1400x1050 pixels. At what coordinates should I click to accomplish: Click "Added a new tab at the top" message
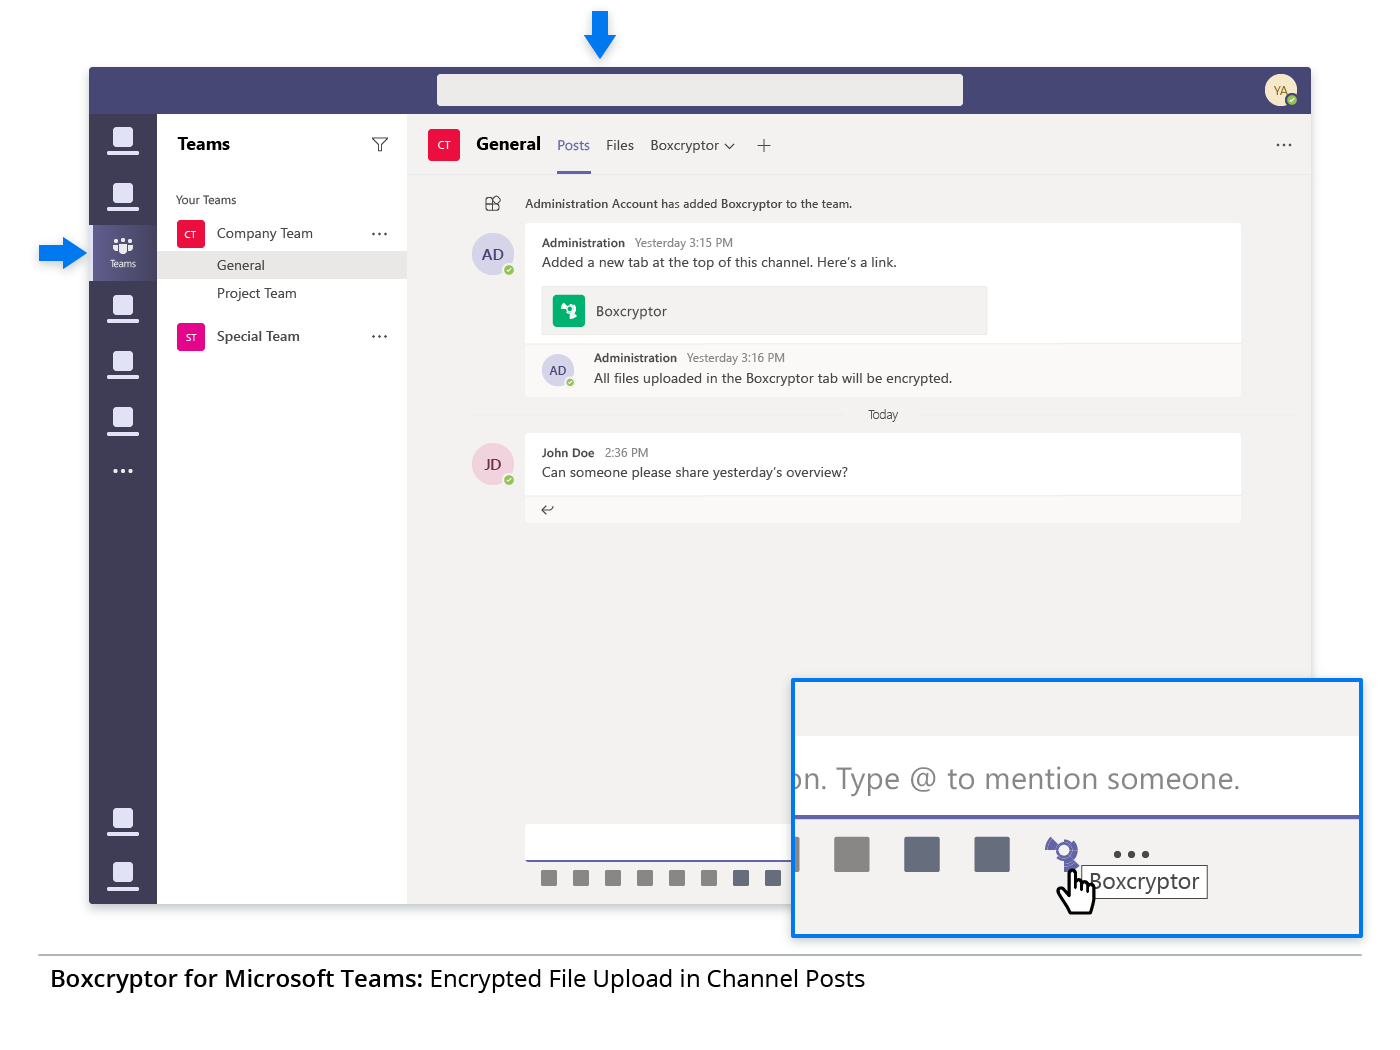(x=719, y=263)
